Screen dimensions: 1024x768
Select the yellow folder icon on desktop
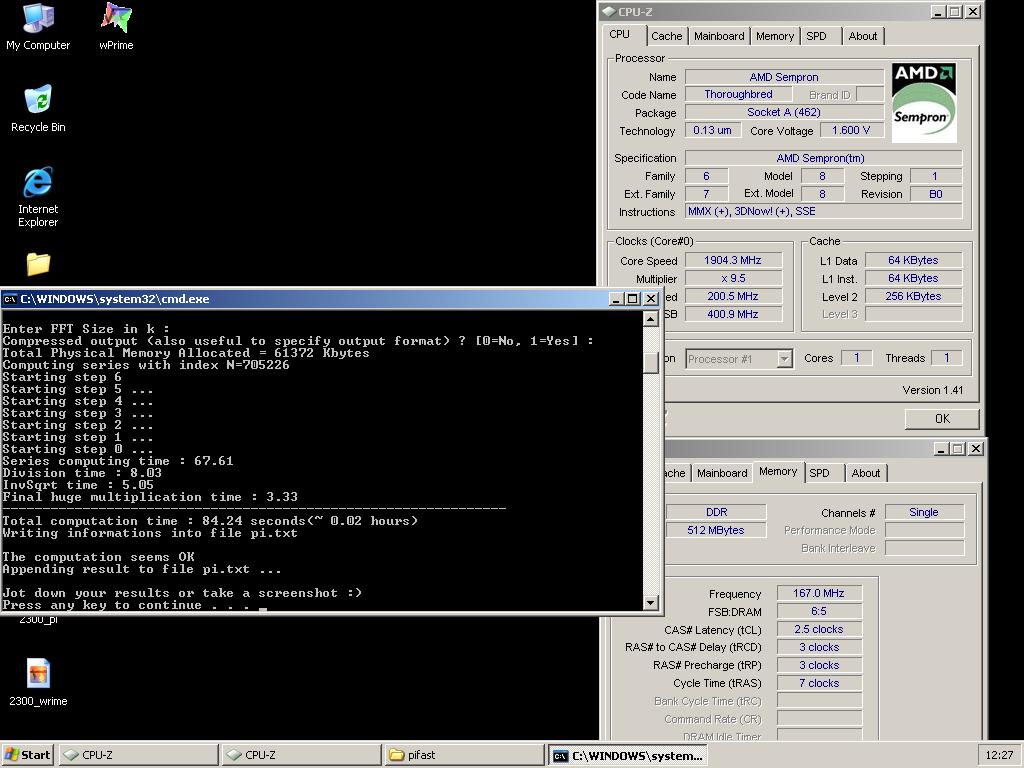tap(39, 264)
